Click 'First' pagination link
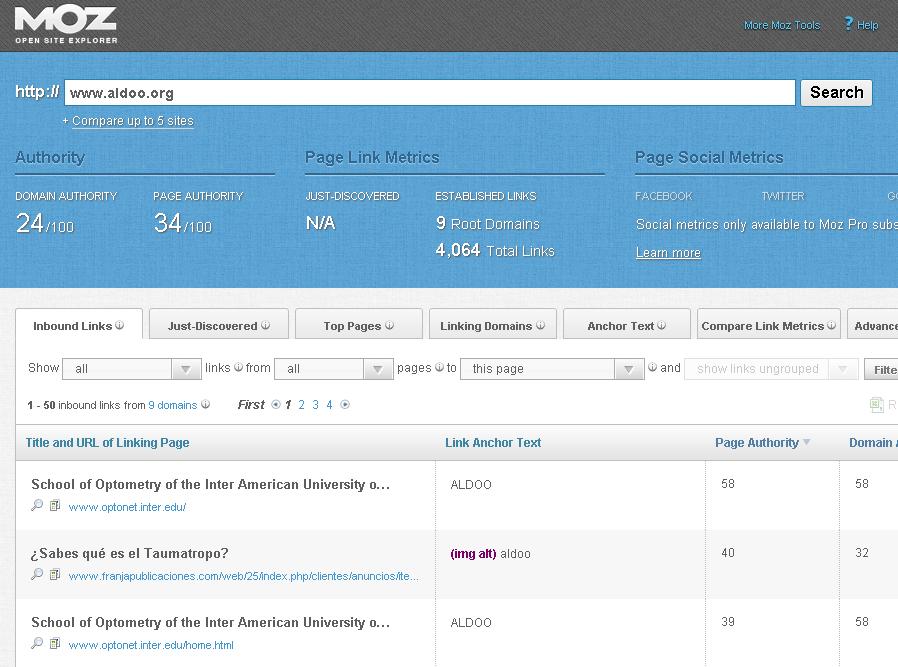The width and height of the screenshot is (898, 667). [251, 405]
